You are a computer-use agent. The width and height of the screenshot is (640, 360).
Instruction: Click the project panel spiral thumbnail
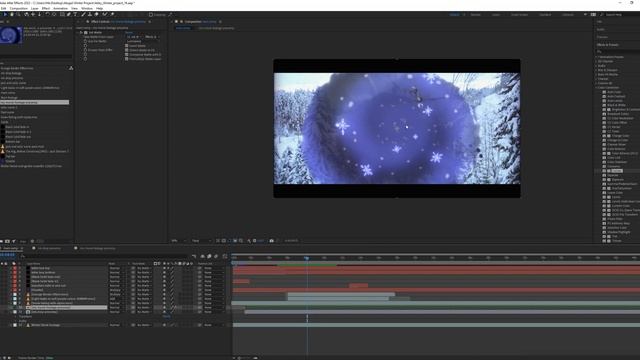coord(11,35)
